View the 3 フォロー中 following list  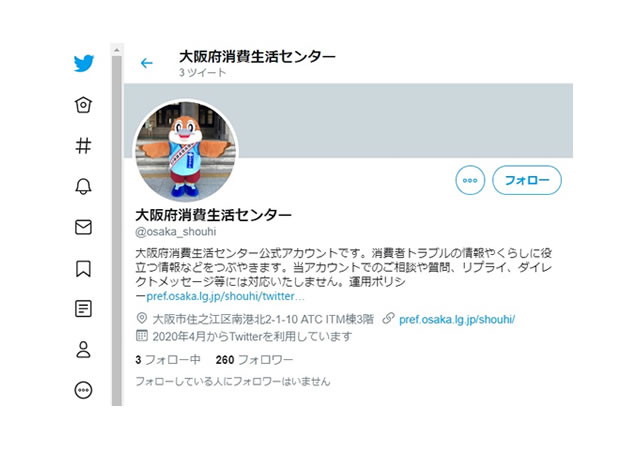(x=168, y=360)
